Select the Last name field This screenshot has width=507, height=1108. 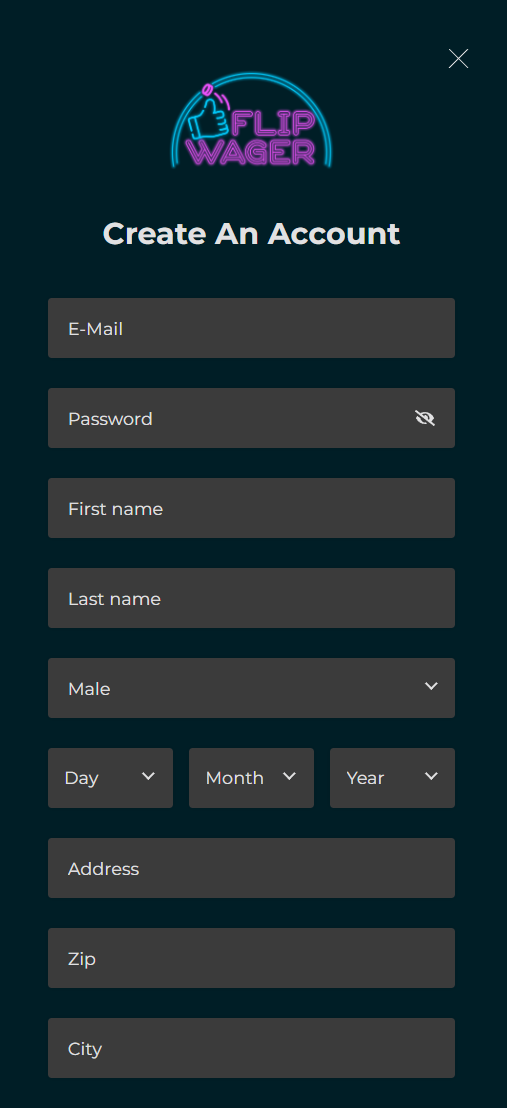[251, 598]
